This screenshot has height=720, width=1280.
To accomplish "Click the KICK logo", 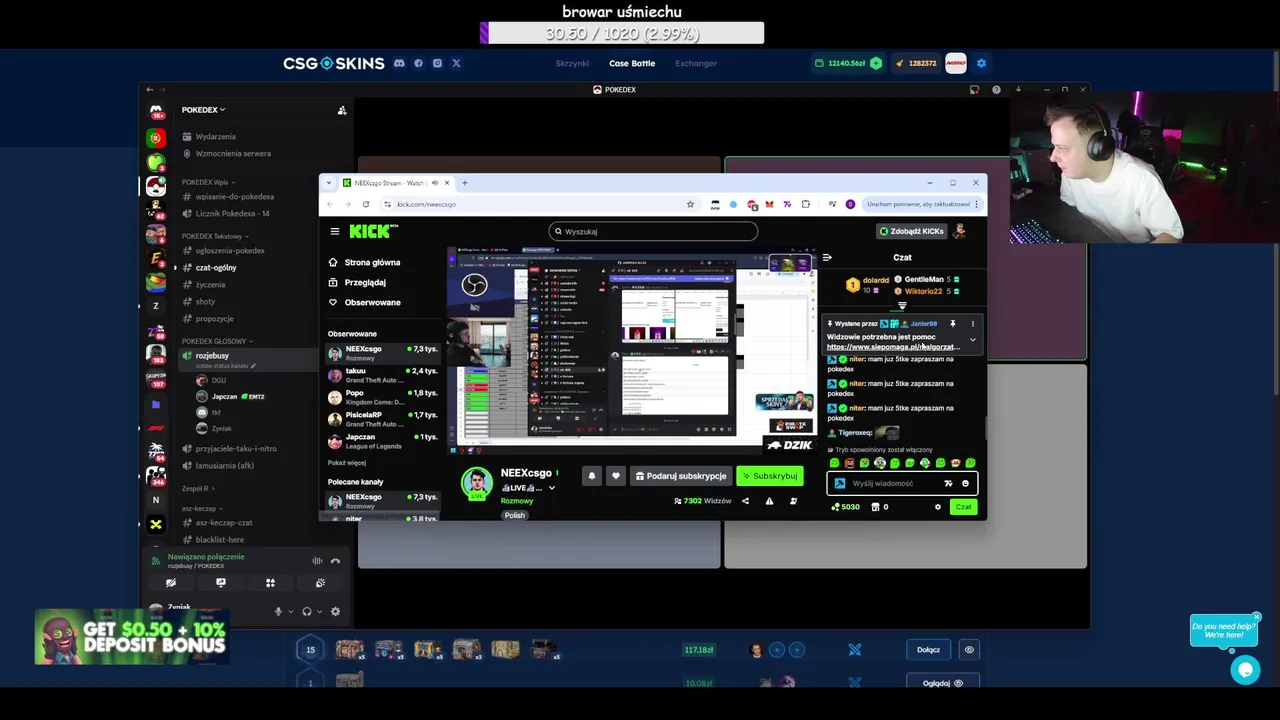I will pyautogui.click(x=374, y=231).
